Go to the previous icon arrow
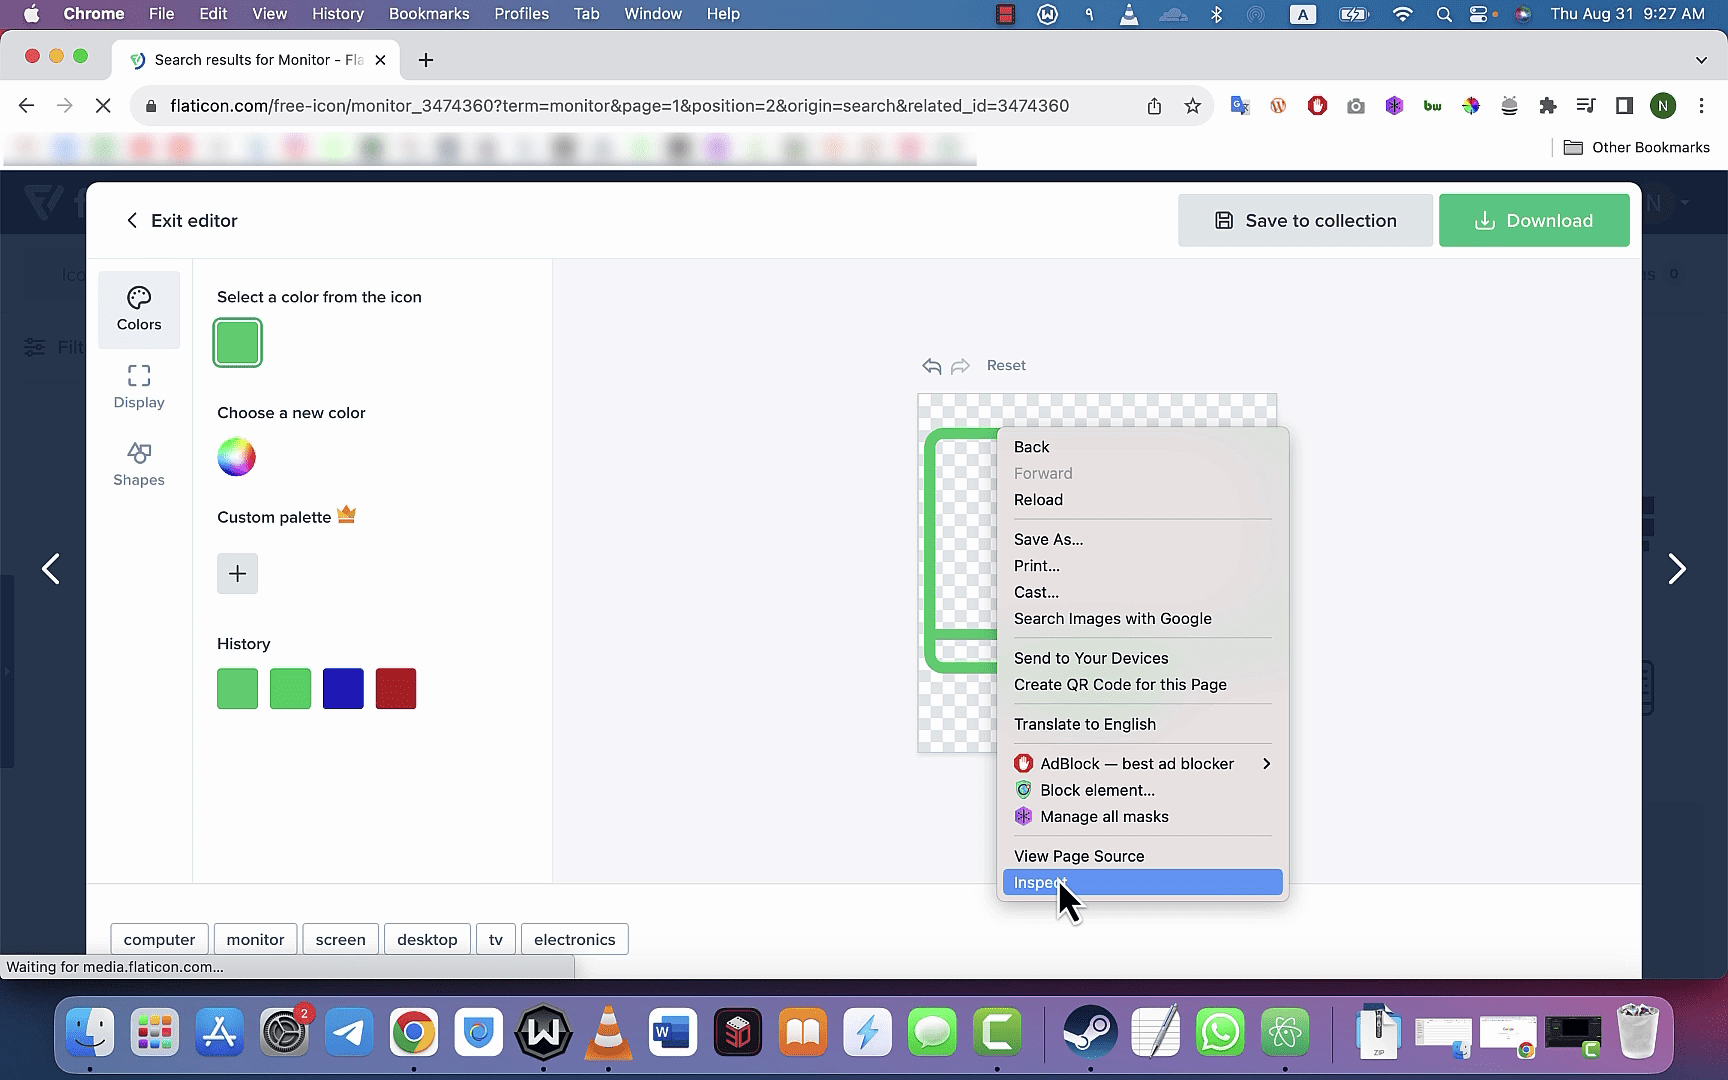Image resolution: width=1728 pixels, height=1080 pixels. 51,569
